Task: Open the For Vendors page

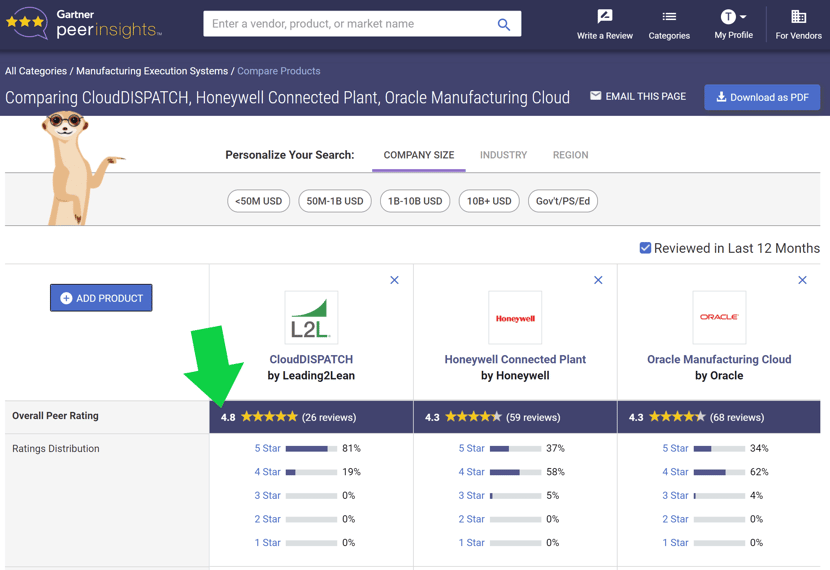Action: 798,24
